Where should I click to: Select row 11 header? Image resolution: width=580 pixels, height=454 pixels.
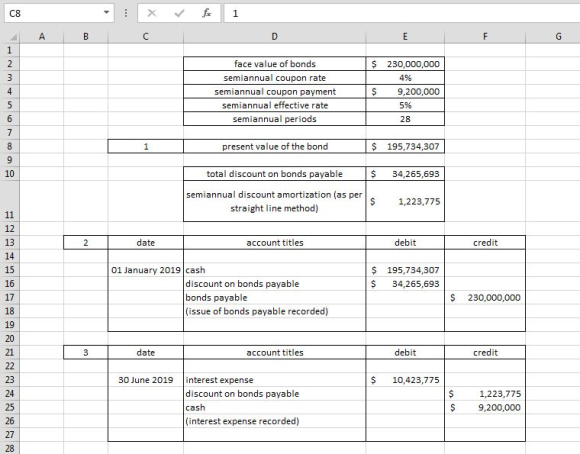point(10,201)
